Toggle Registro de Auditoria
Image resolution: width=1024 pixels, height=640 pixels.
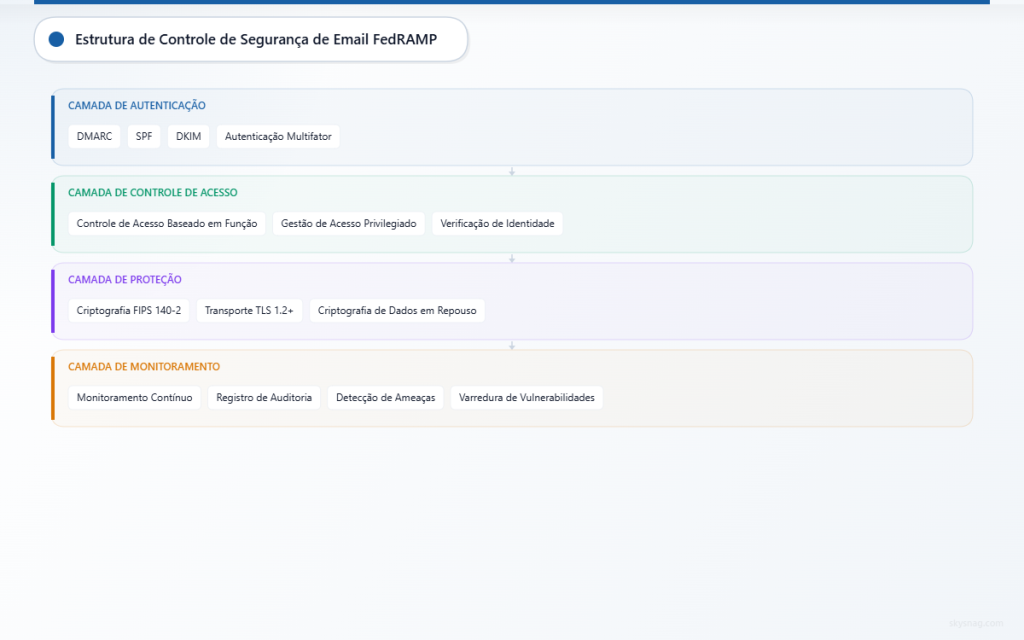[264, 397]
